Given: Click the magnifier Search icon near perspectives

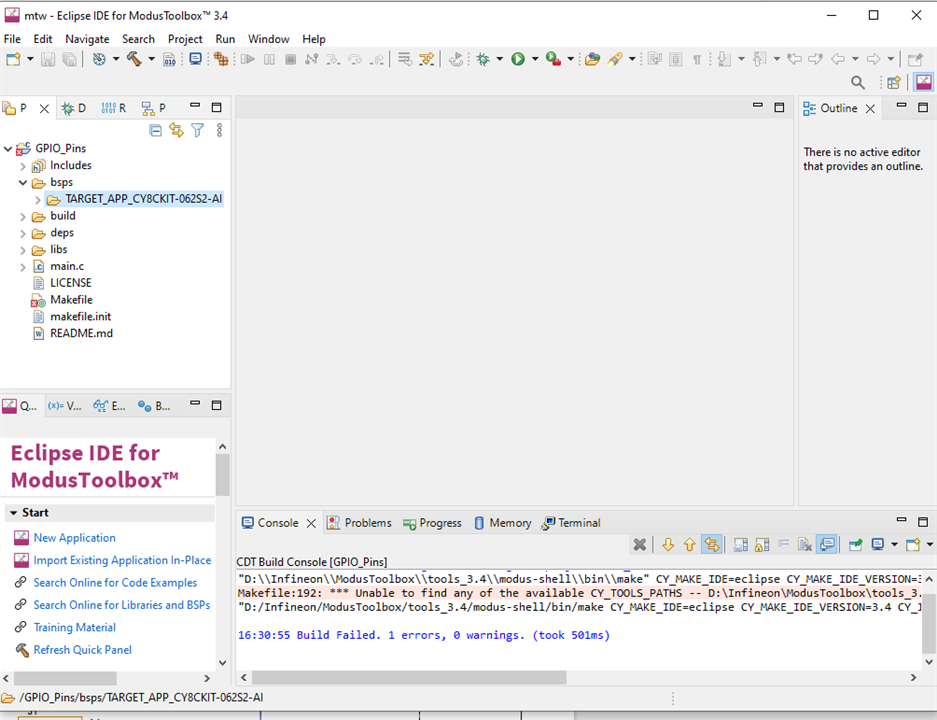Looking at the screenshot, I should point(858,82).
